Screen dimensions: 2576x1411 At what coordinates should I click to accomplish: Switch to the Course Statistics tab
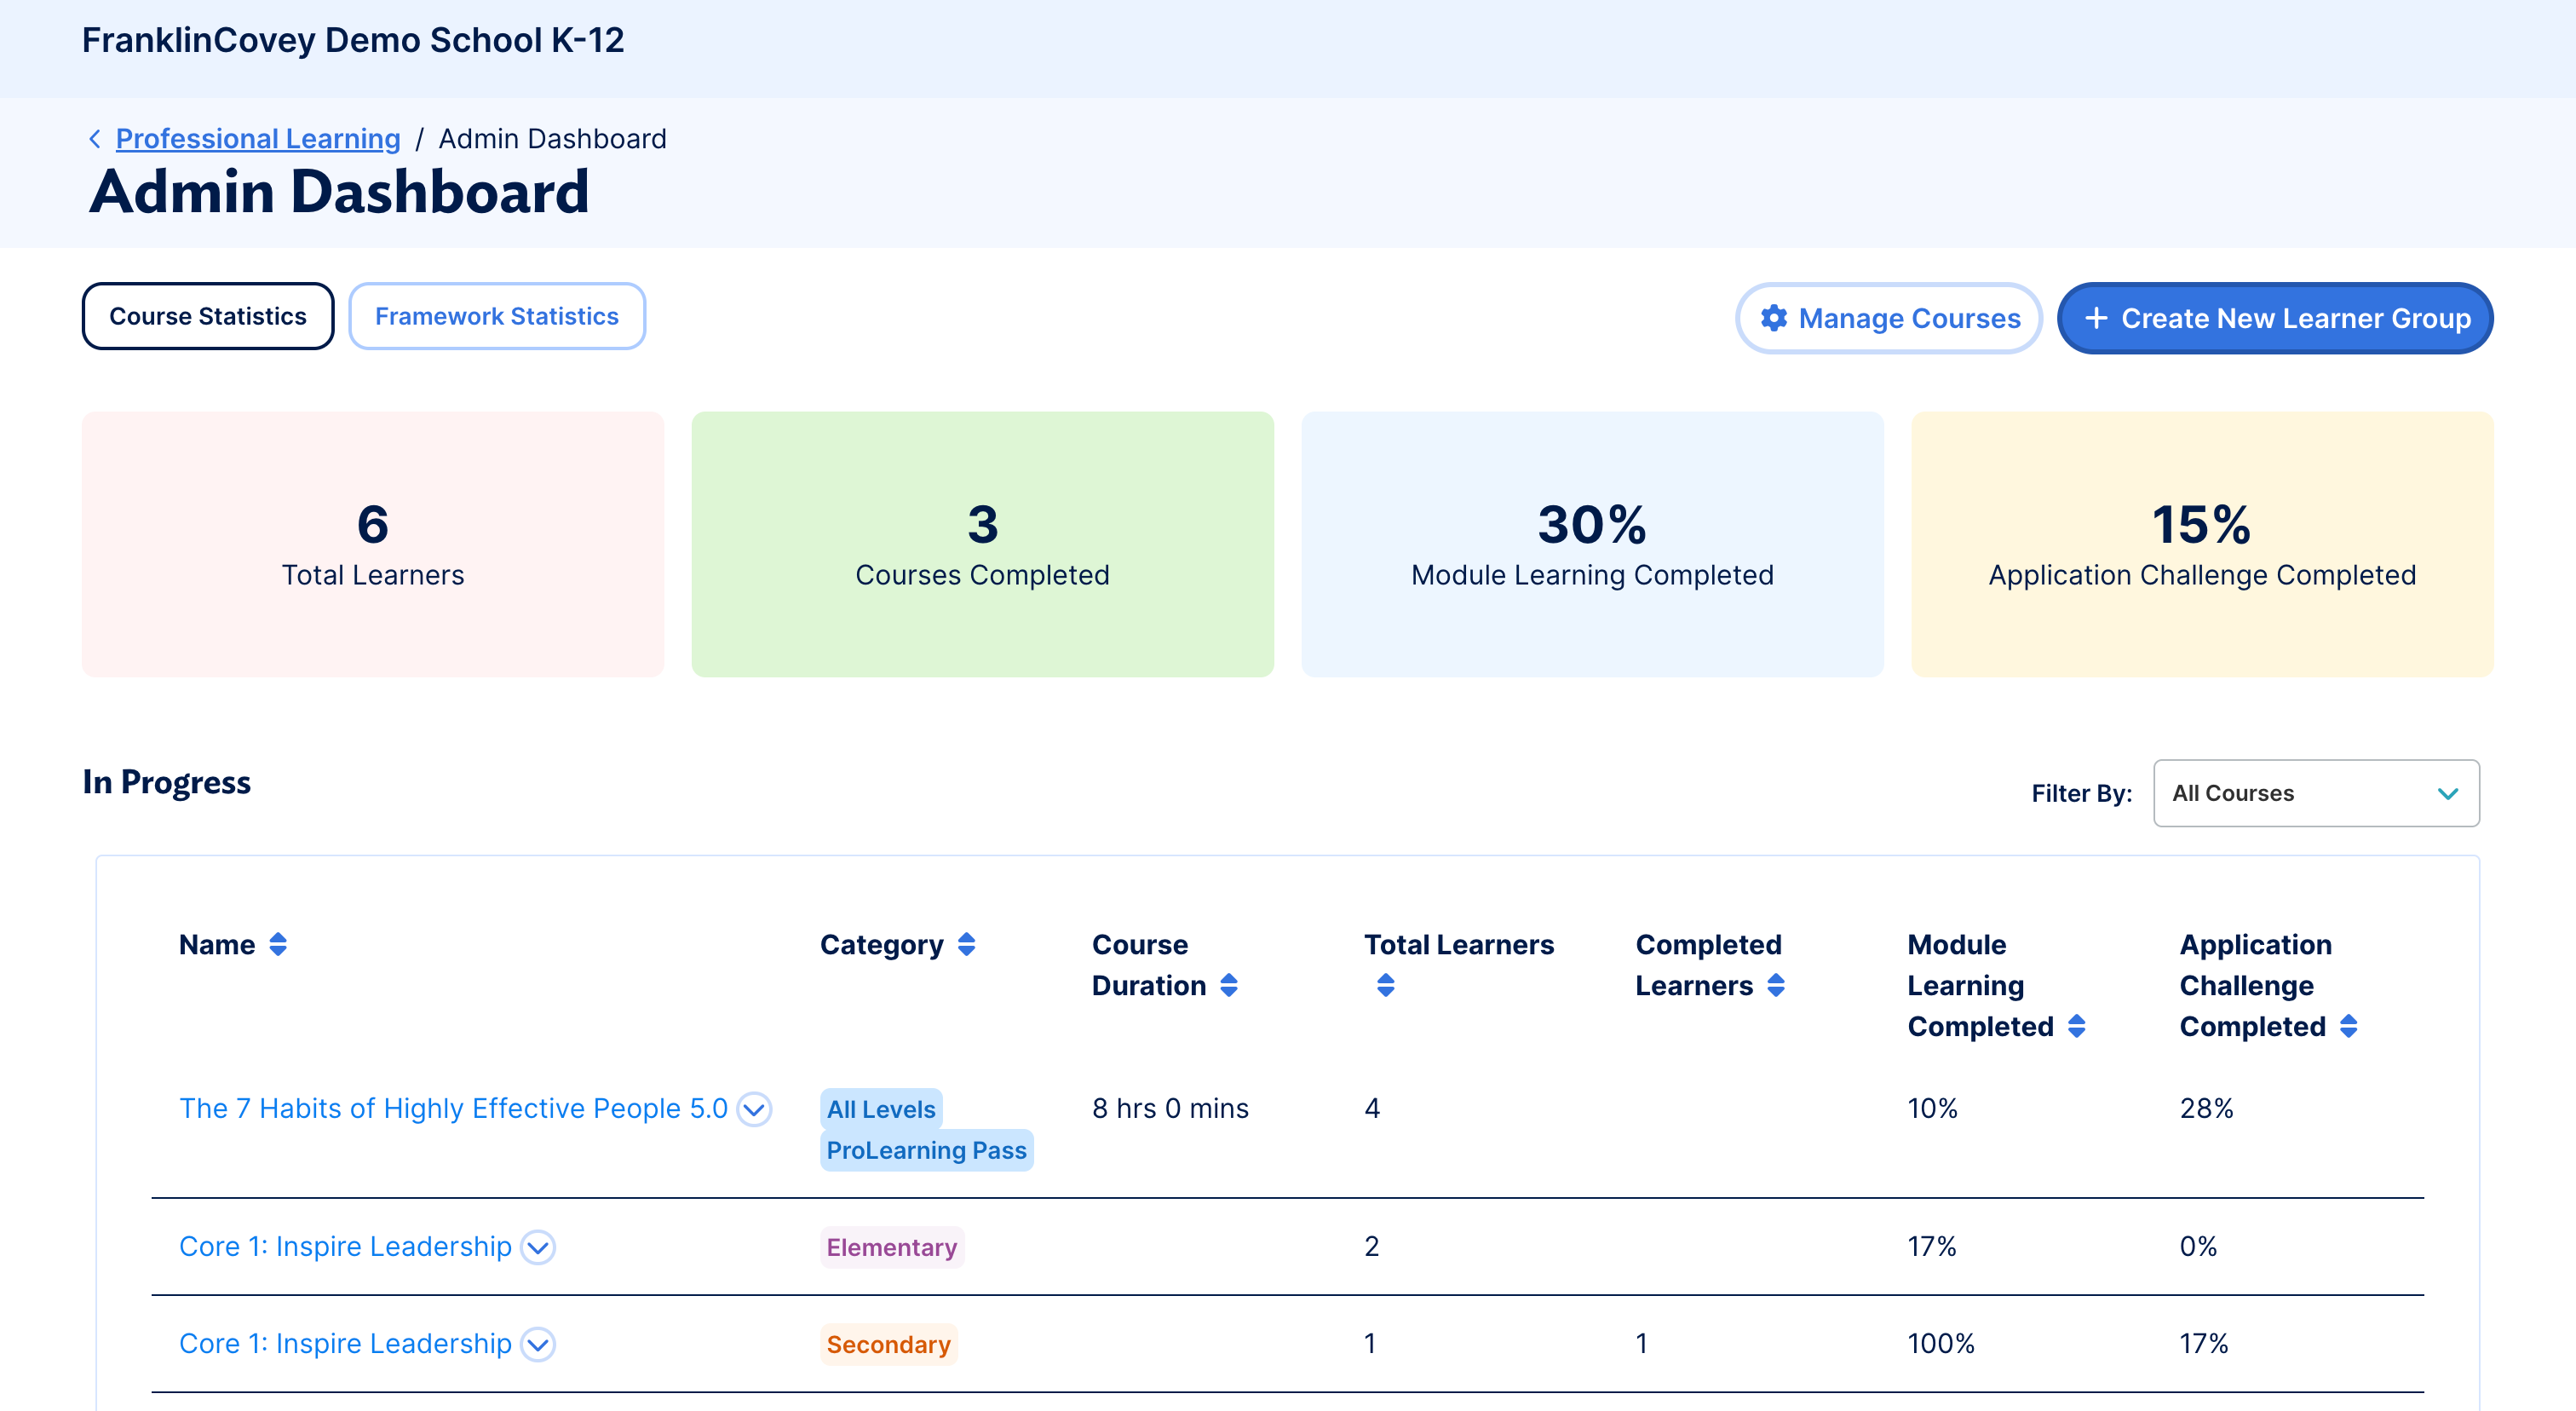coord(208,316)
